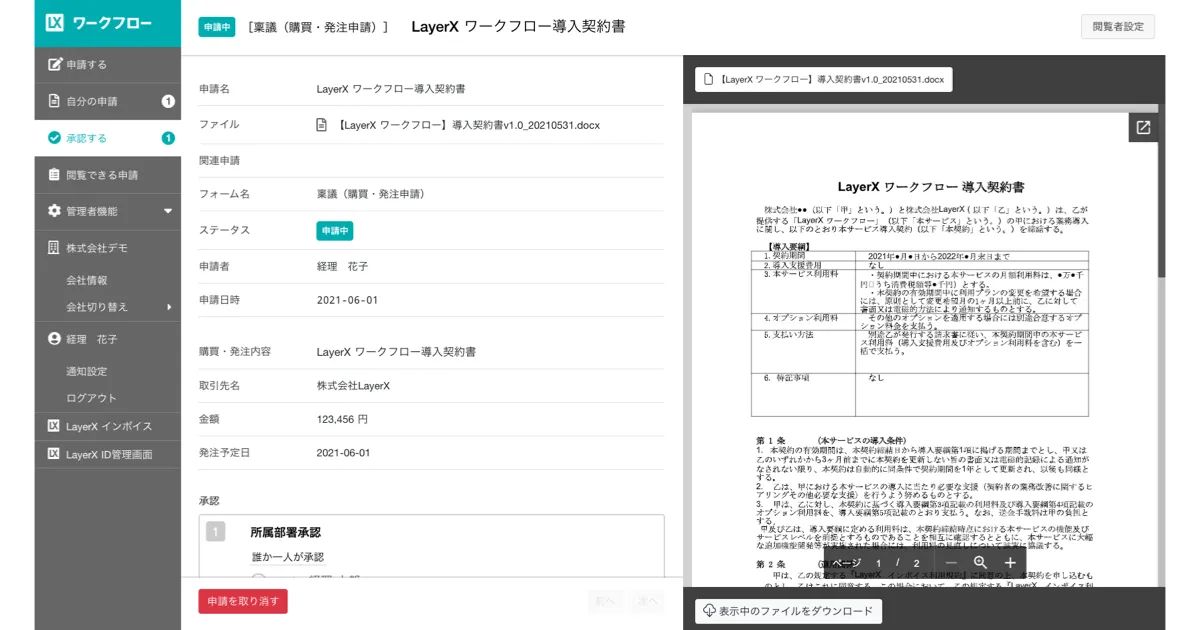Expand the 管理者機能 menu arrow

(x=167, y=211)
